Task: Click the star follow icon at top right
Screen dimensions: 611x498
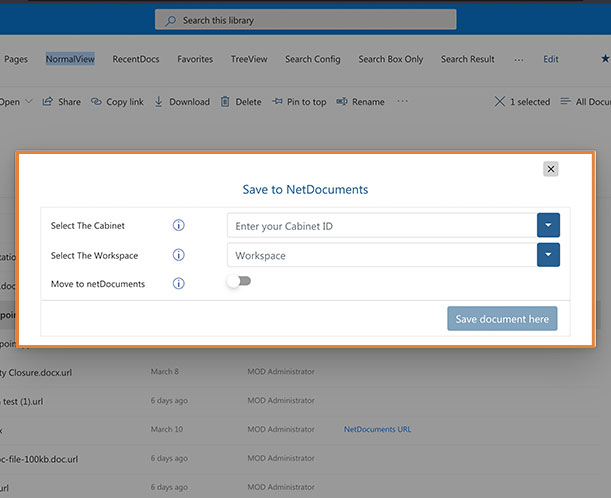Action: pos(605,59)
